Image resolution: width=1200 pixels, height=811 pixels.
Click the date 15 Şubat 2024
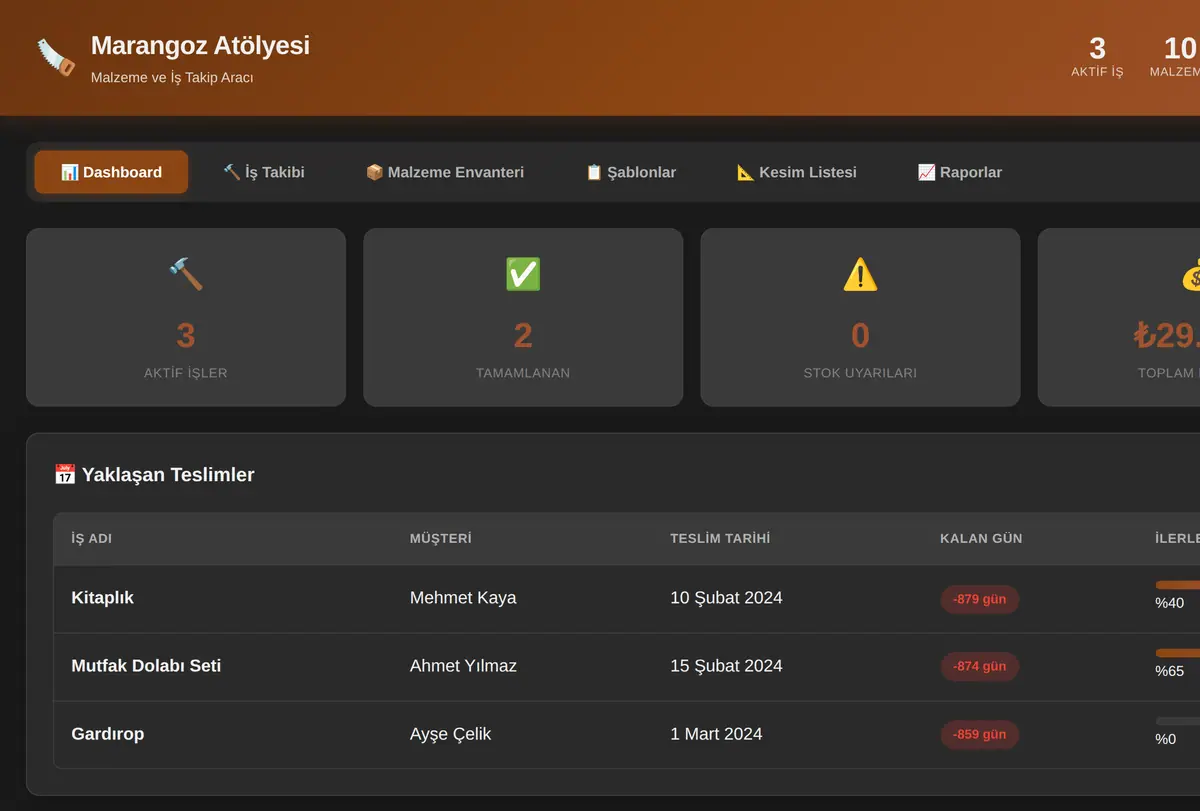[726, 666]
